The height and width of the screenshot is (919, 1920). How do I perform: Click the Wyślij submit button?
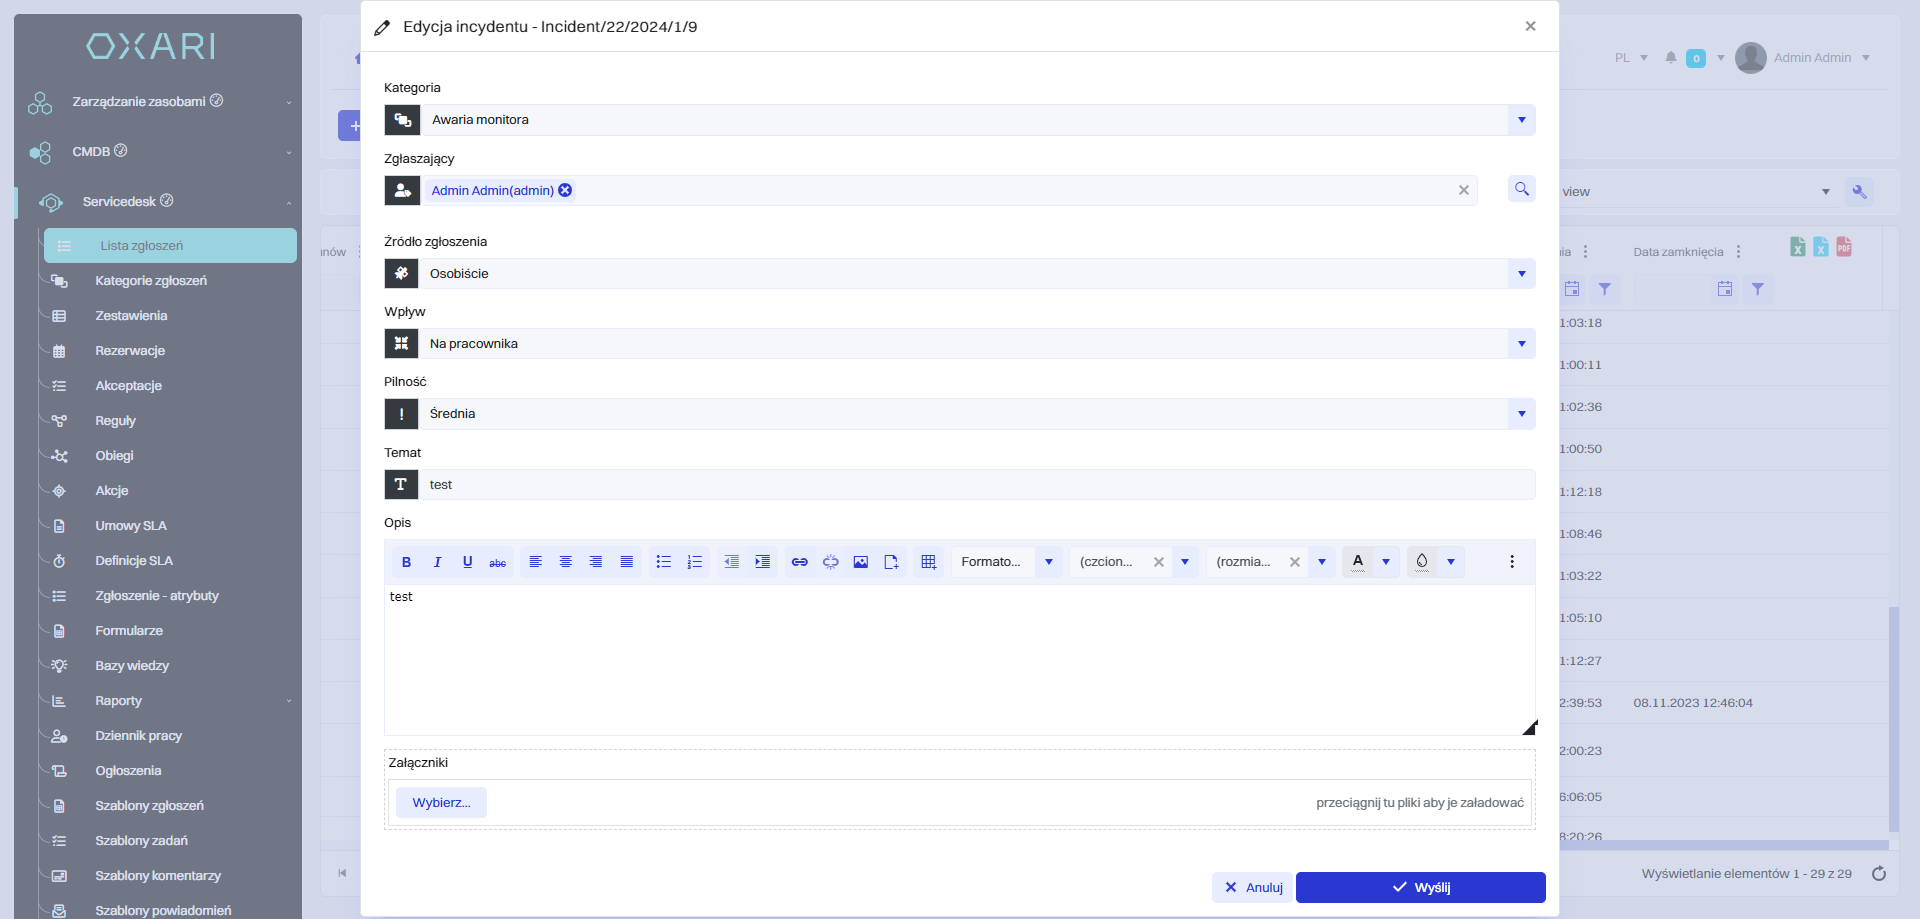tap(1420, 887)
